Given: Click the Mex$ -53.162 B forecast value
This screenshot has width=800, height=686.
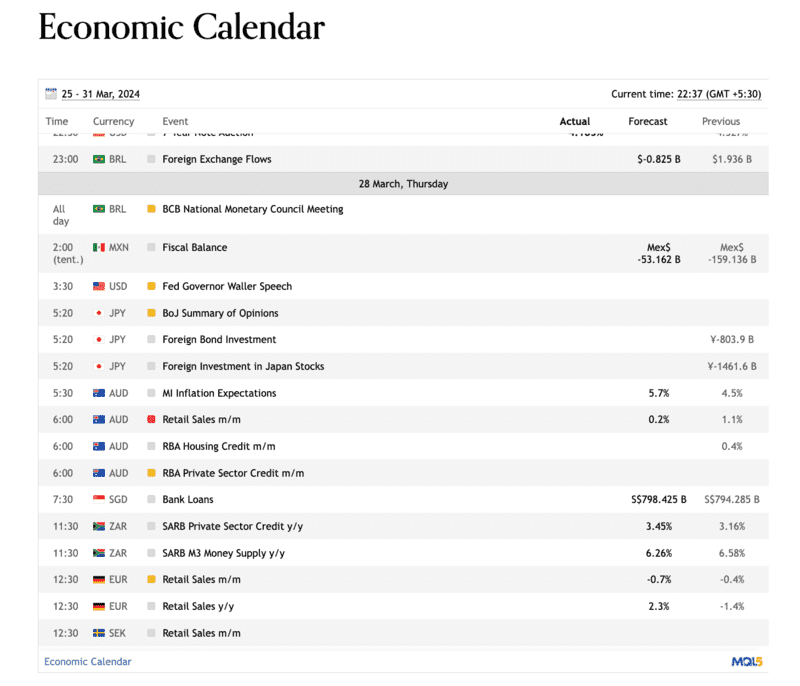Looking at the screenshot, I should coord(659,253).
